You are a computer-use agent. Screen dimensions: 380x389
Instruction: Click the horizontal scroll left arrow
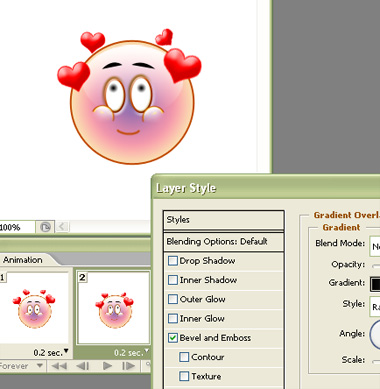coord(62,227)
